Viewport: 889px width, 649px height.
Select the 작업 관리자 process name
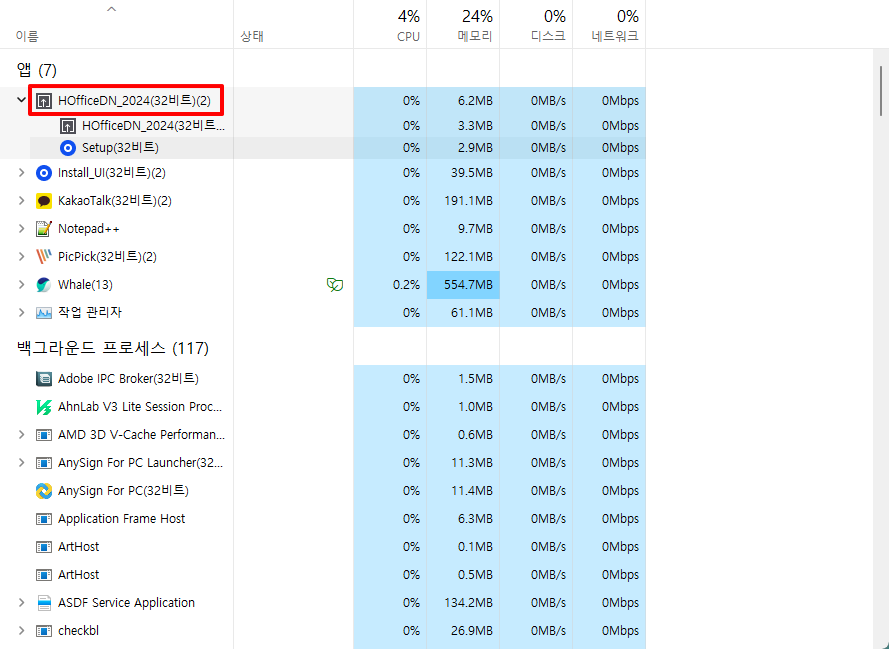click(90, 312)
